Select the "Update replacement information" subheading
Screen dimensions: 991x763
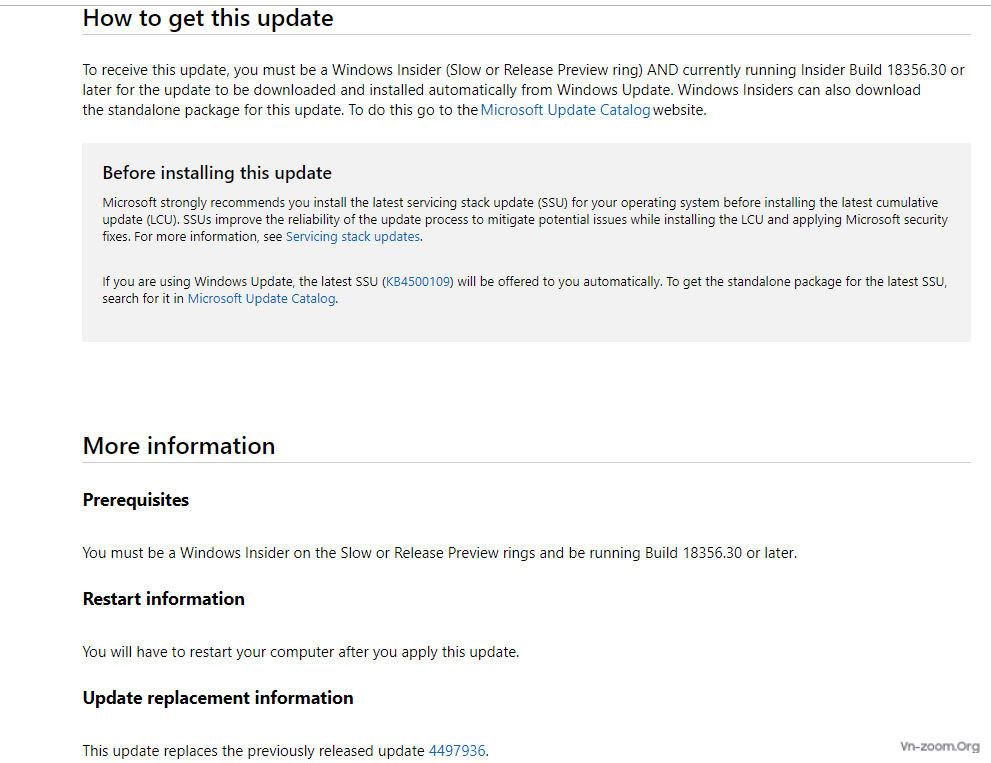218,698
